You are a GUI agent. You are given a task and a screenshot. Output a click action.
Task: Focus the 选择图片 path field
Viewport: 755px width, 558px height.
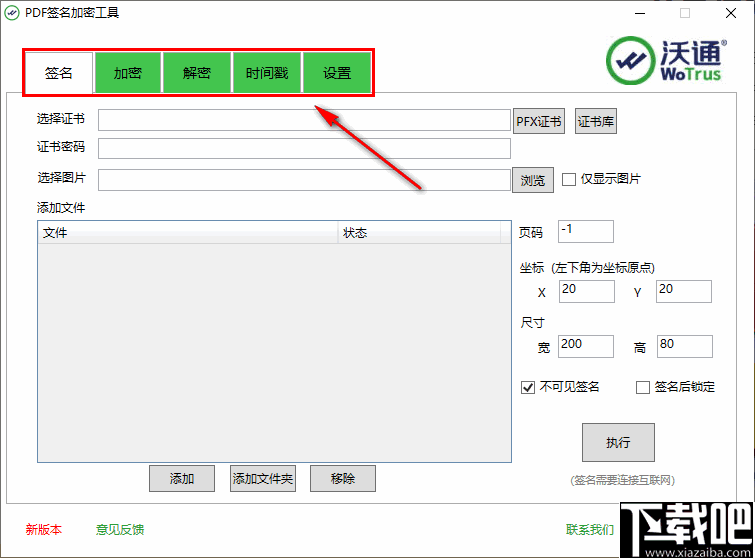pyautogui.click(x=304, y=180)
